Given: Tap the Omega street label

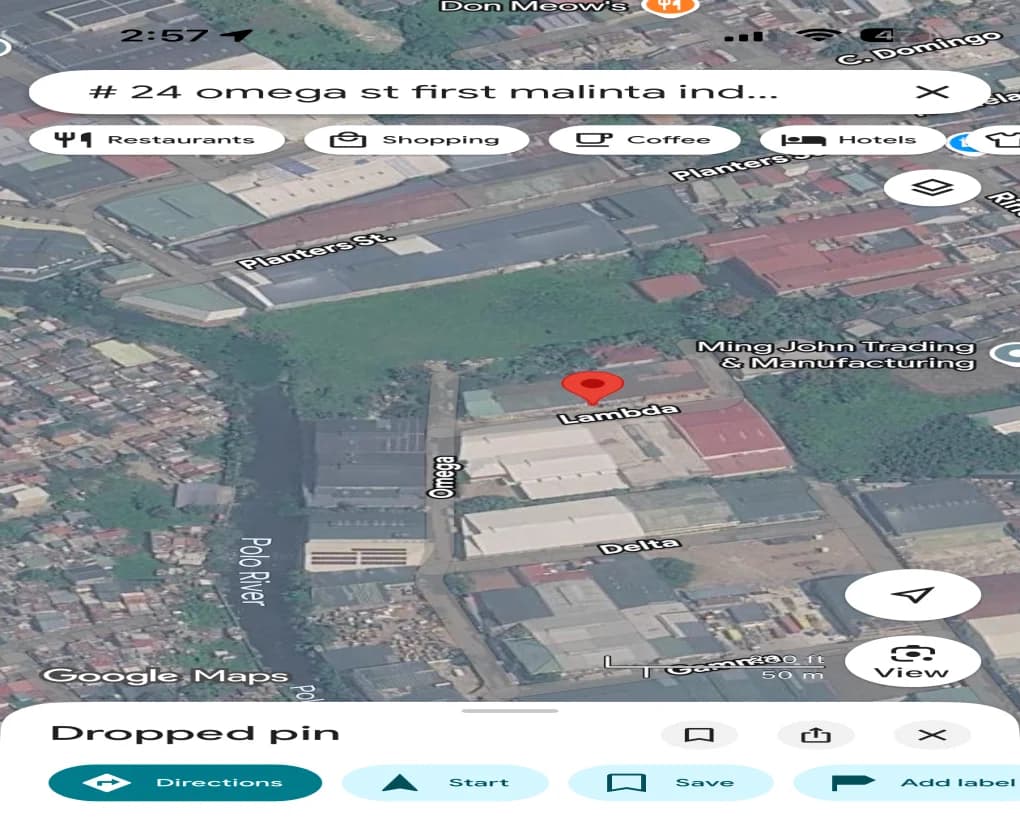Looking at the screenshot, I should [x=442, y=477].
